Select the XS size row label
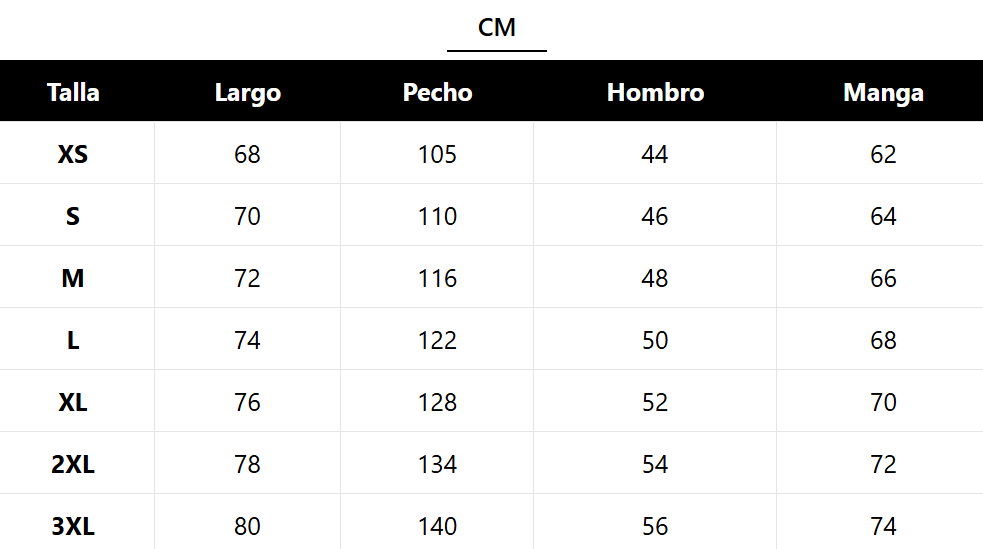983x549 pixels. coord(73,155)
